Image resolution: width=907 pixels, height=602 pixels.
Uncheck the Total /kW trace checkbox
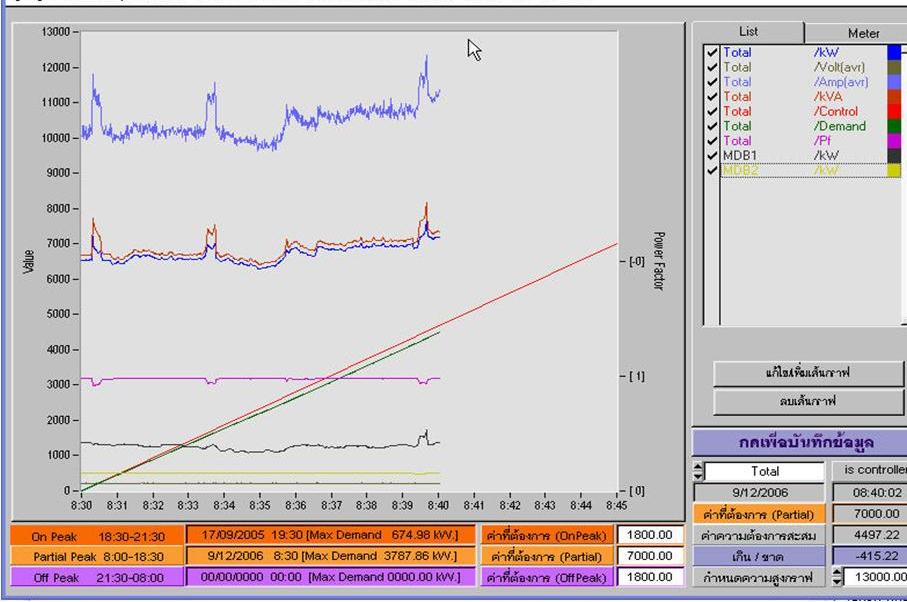[712, 52]
